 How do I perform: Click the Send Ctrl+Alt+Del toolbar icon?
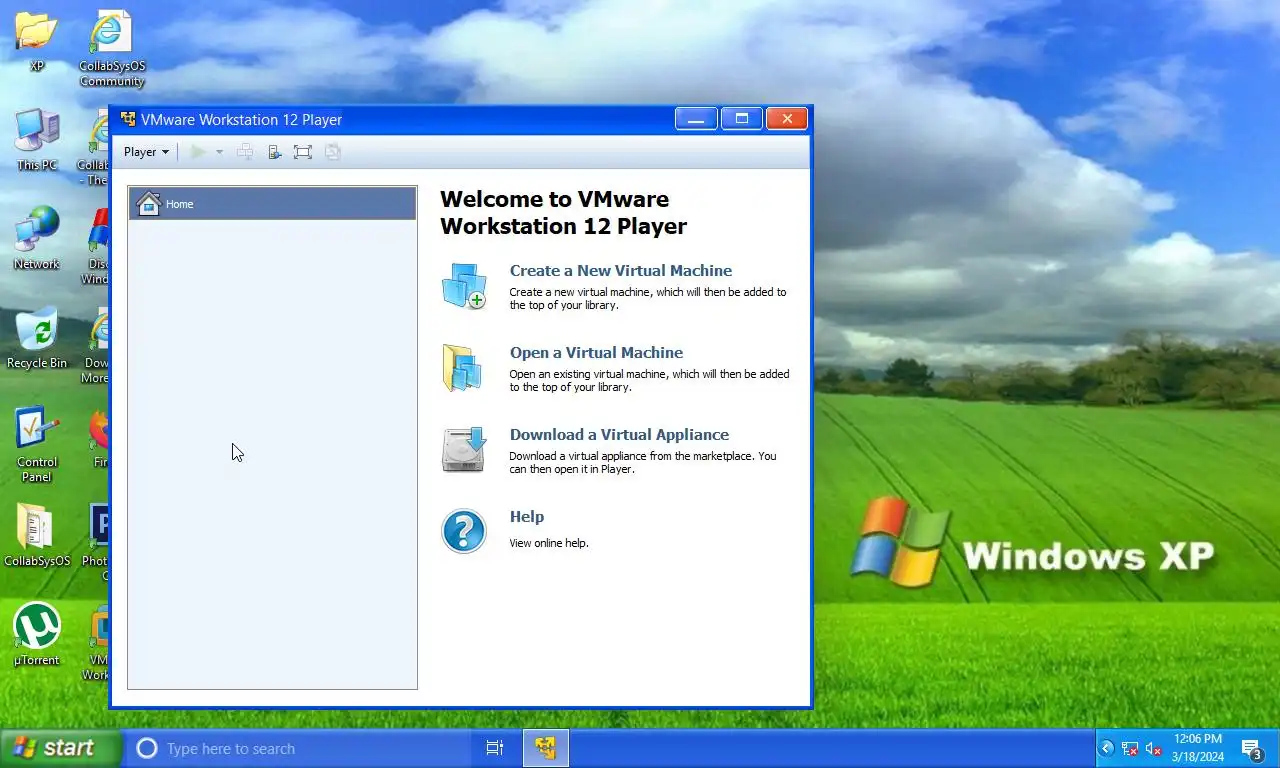click(x=244, y=152)
